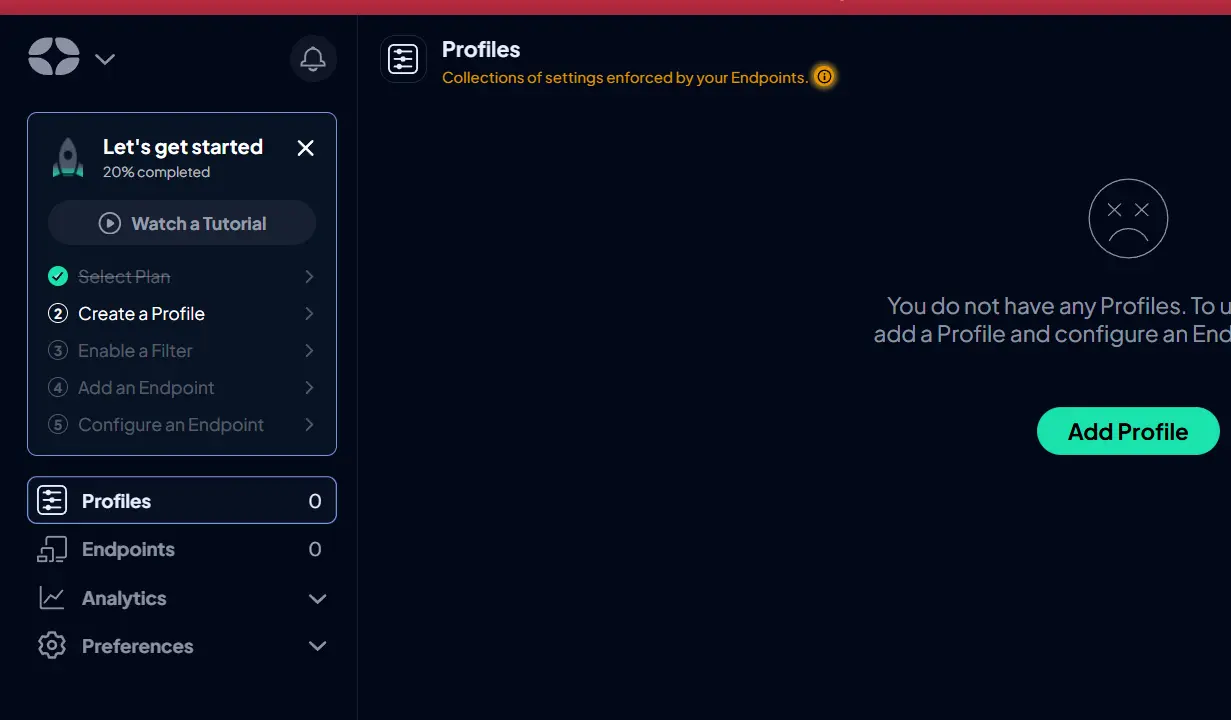Open the organization dropdown chevron by logo

[105, 59]
